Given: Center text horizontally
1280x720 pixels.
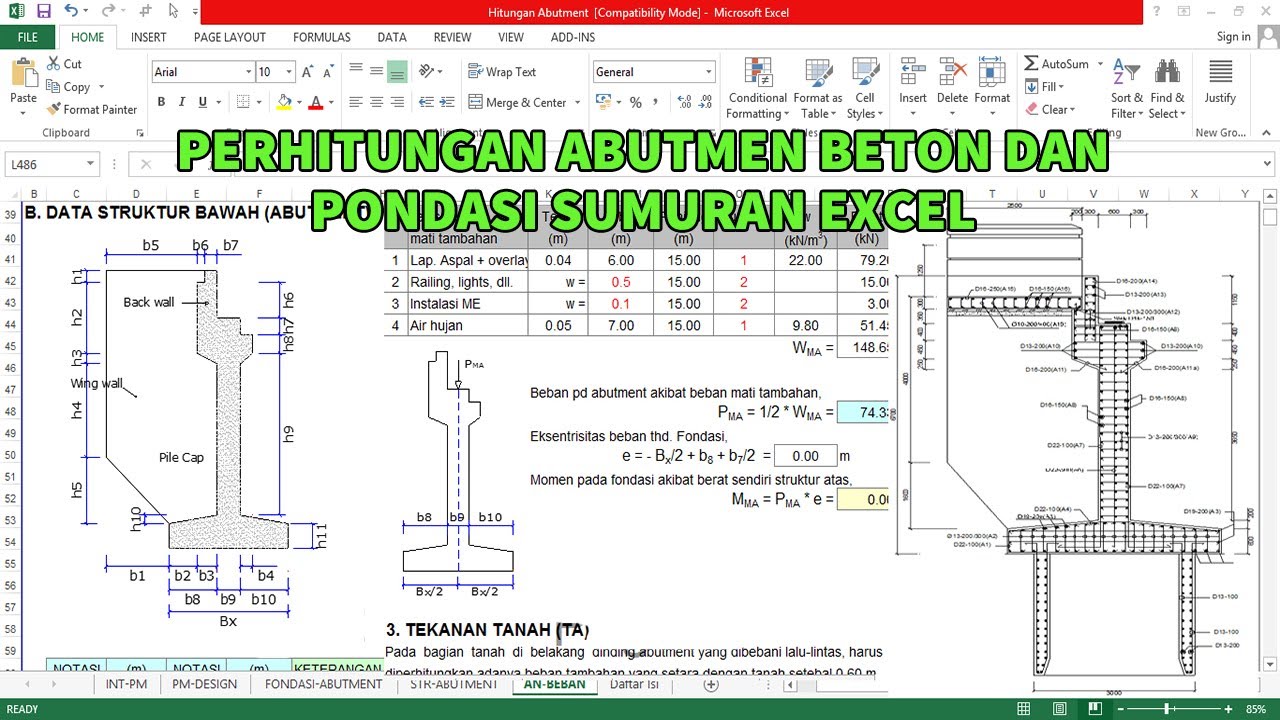Looking at the screenshot, I should [377, 102].
